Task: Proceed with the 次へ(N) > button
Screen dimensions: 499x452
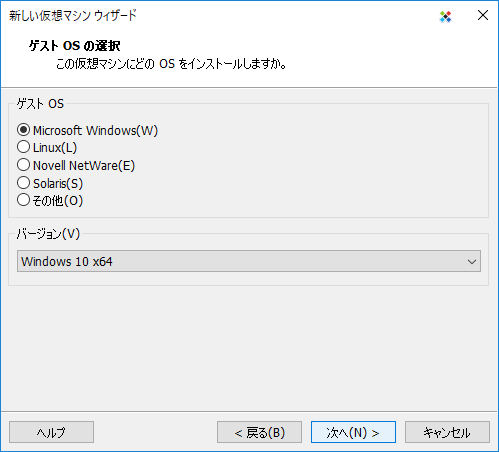Action: (x=353, y=432)
